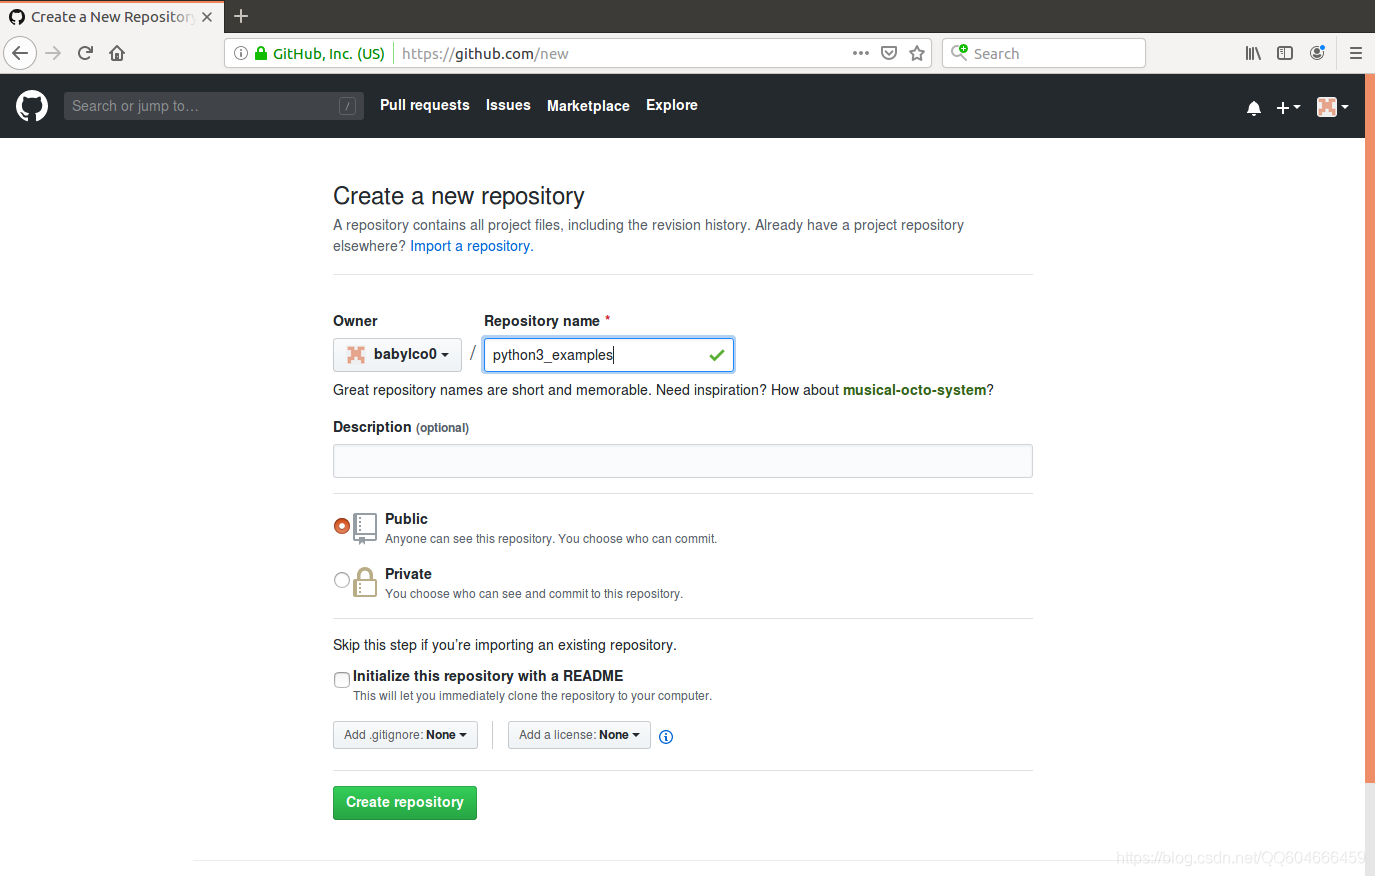Reload the page with the refresh icon
Image resolution: width=1375 pixels, height=876 pixels.
point(85,53)
